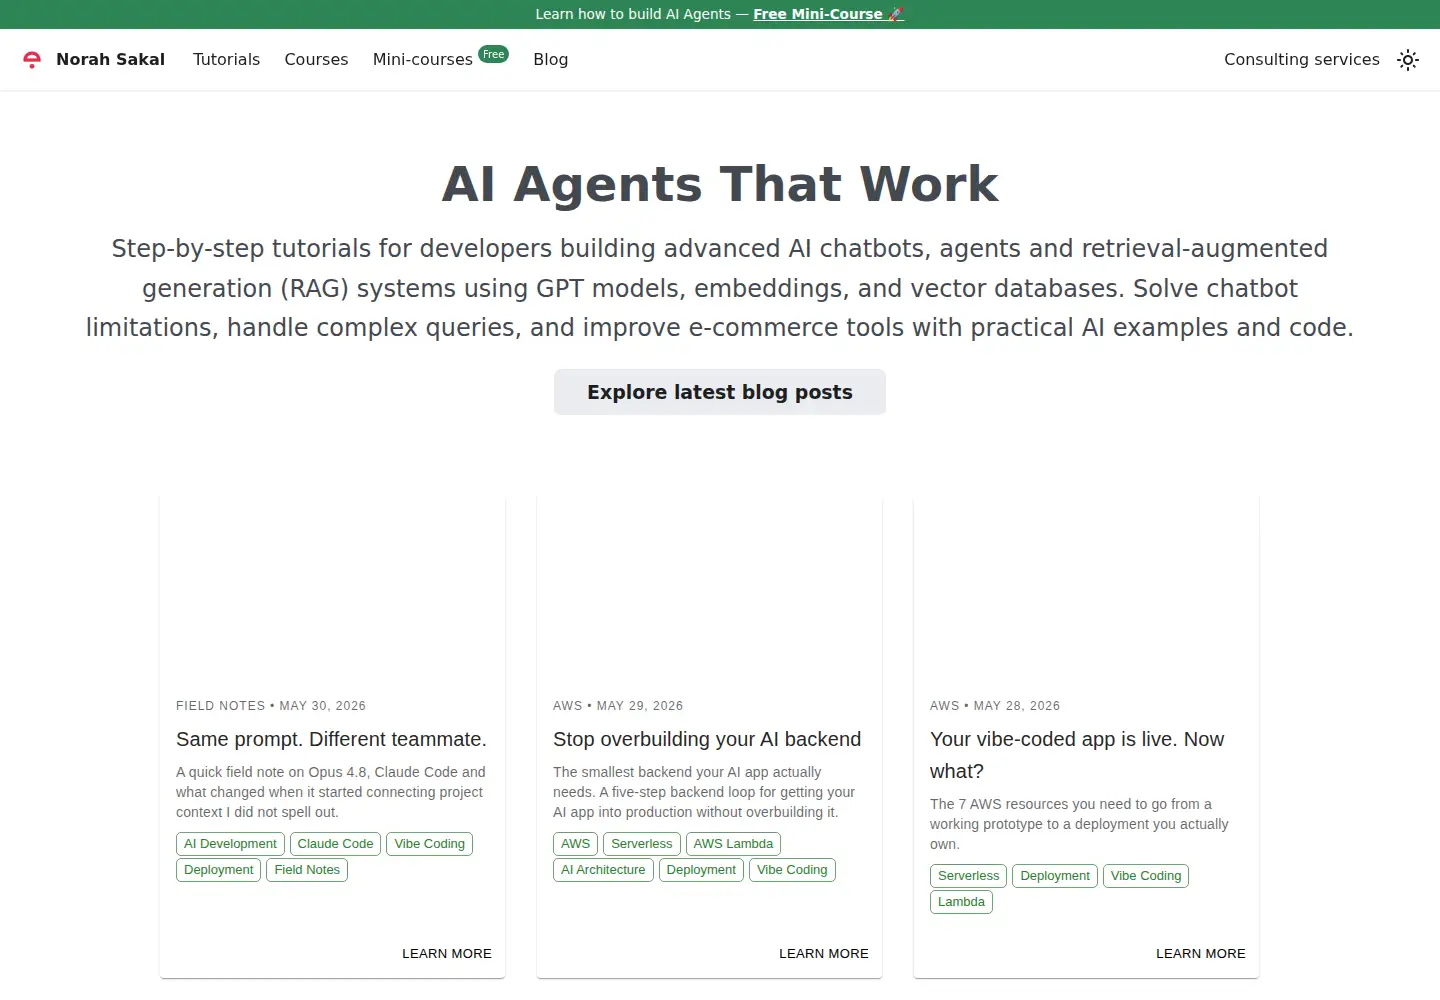Click the blank thumbnail of Same prompt card

pos(332,590)
